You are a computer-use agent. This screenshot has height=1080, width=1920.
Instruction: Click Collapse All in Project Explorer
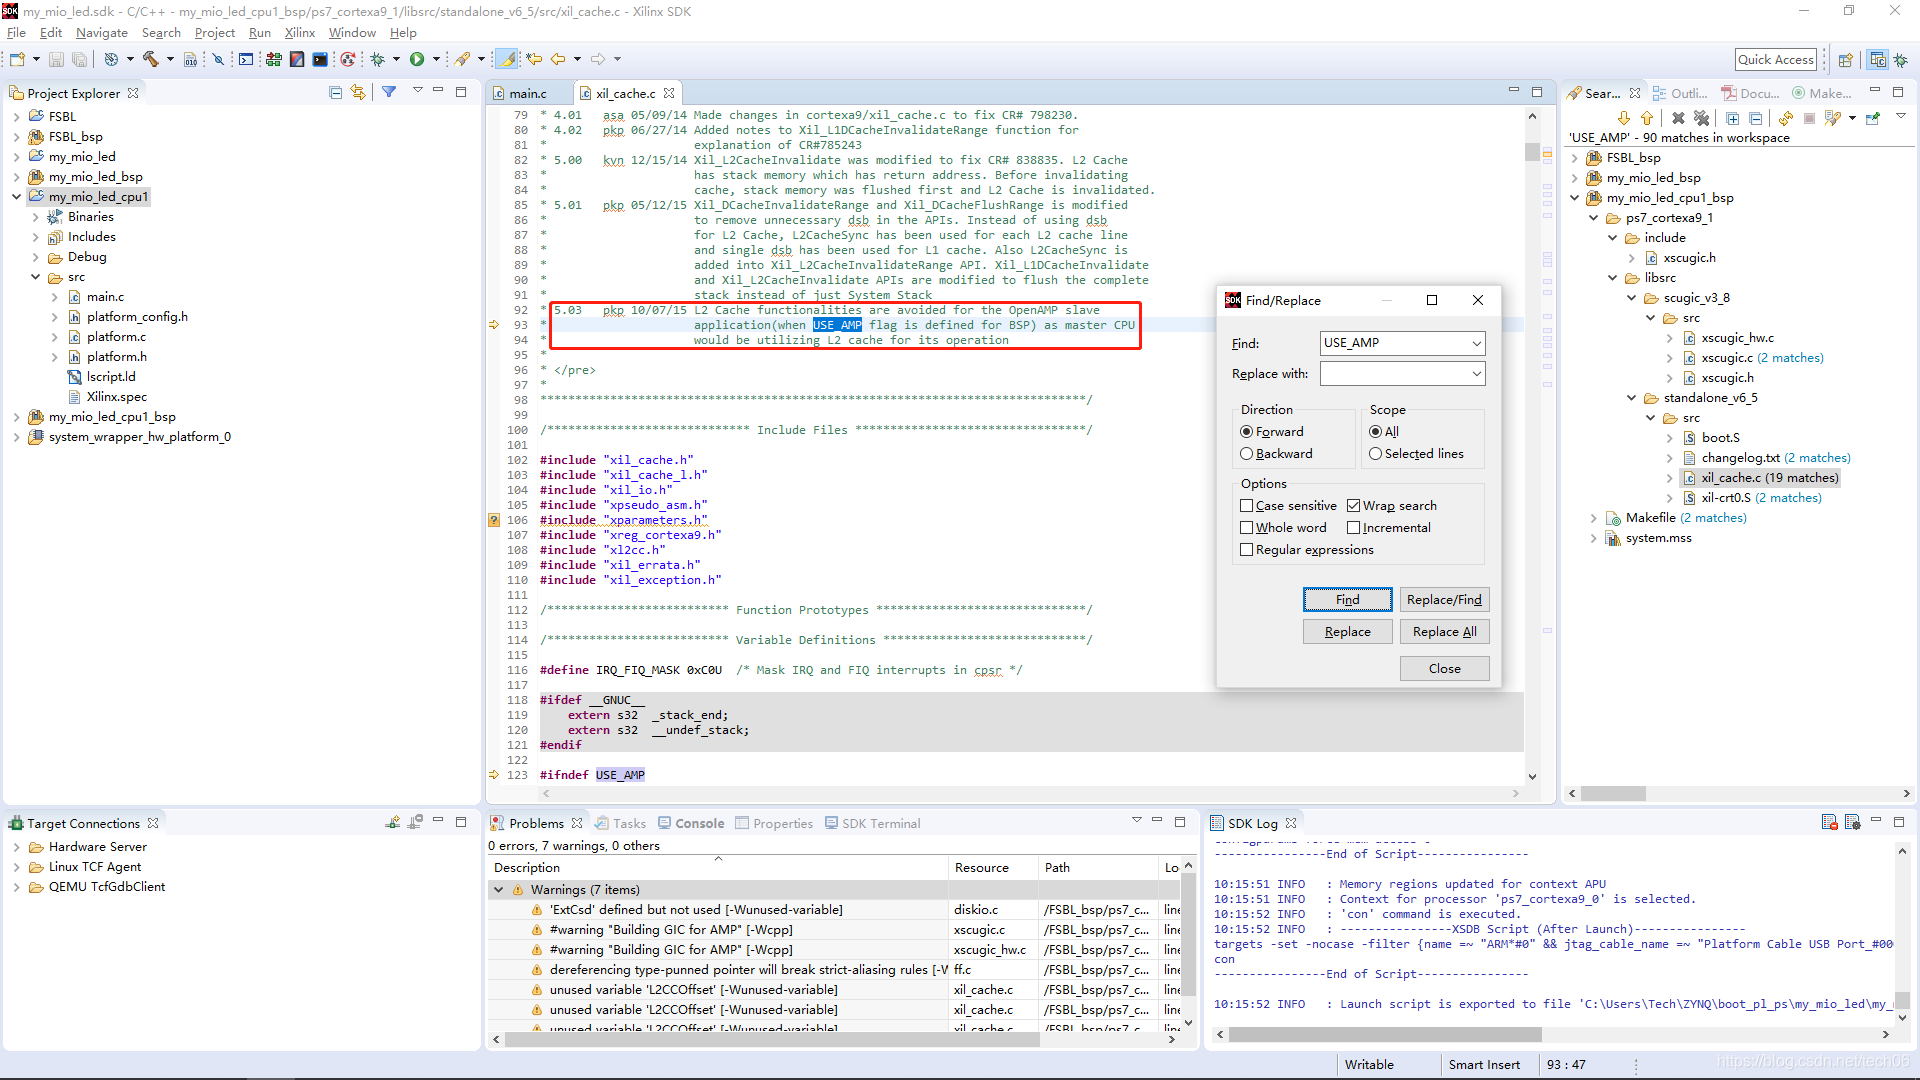(x=335, y=93)
